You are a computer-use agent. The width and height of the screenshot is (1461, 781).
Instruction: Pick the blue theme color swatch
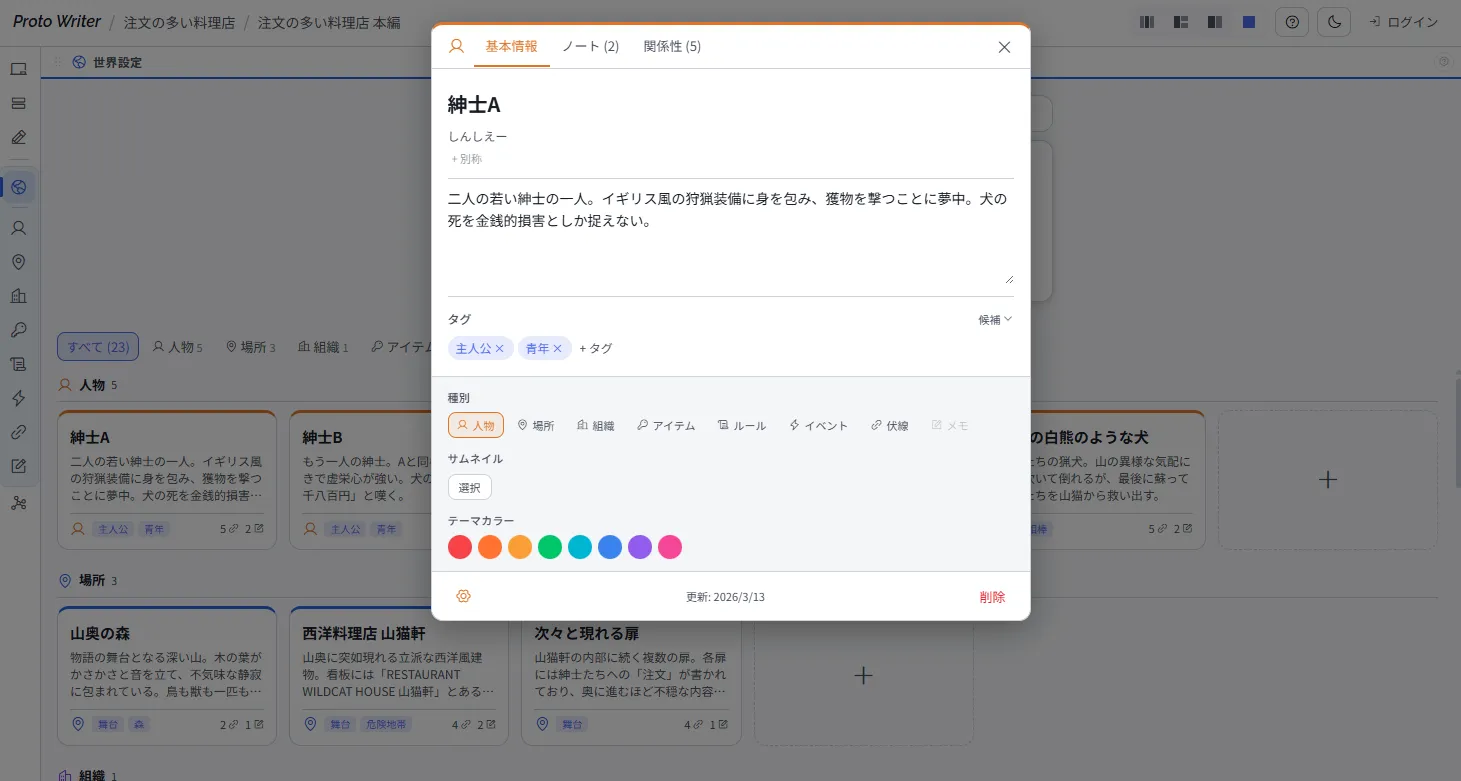(610, 547)
